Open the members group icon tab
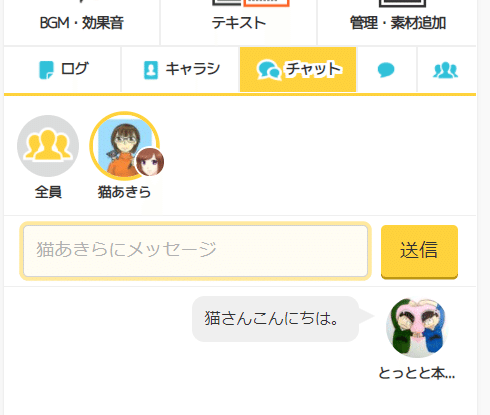490x415 pixels. pyautogui.click(x=446, y=70)
